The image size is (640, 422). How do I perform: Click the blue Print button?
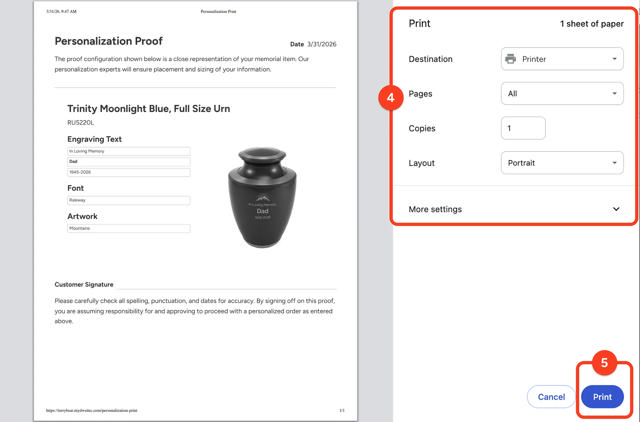point(602,397)
